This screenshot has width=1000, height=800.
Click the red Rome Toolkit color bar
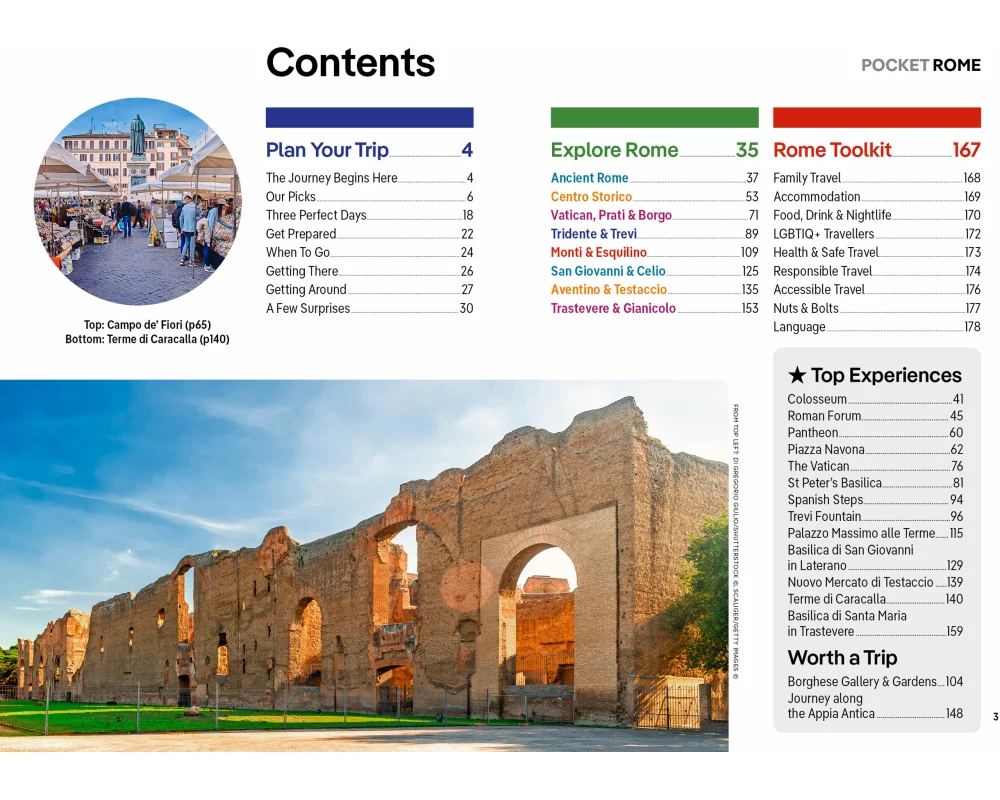tap(876, 118)
